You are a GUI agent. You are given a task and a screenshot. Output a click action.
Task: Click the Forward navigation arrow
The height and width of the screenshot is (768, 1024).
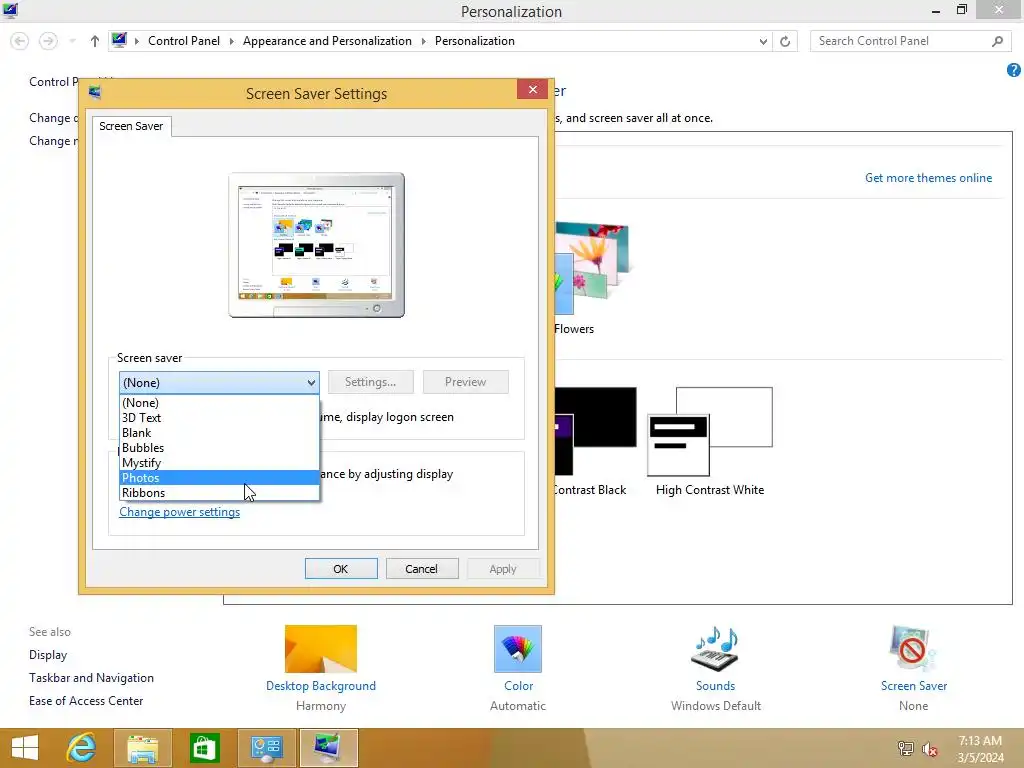(48, 41)
